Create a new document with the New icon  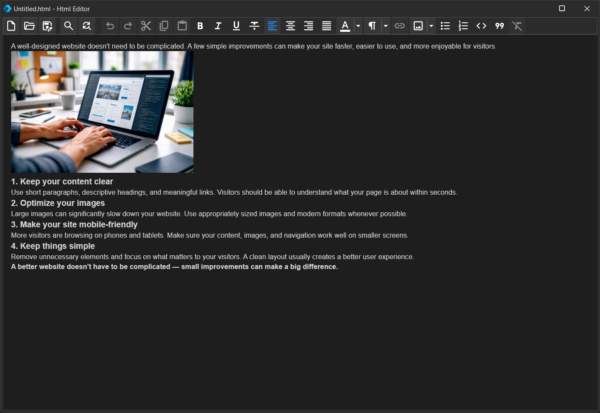point(11,26)
